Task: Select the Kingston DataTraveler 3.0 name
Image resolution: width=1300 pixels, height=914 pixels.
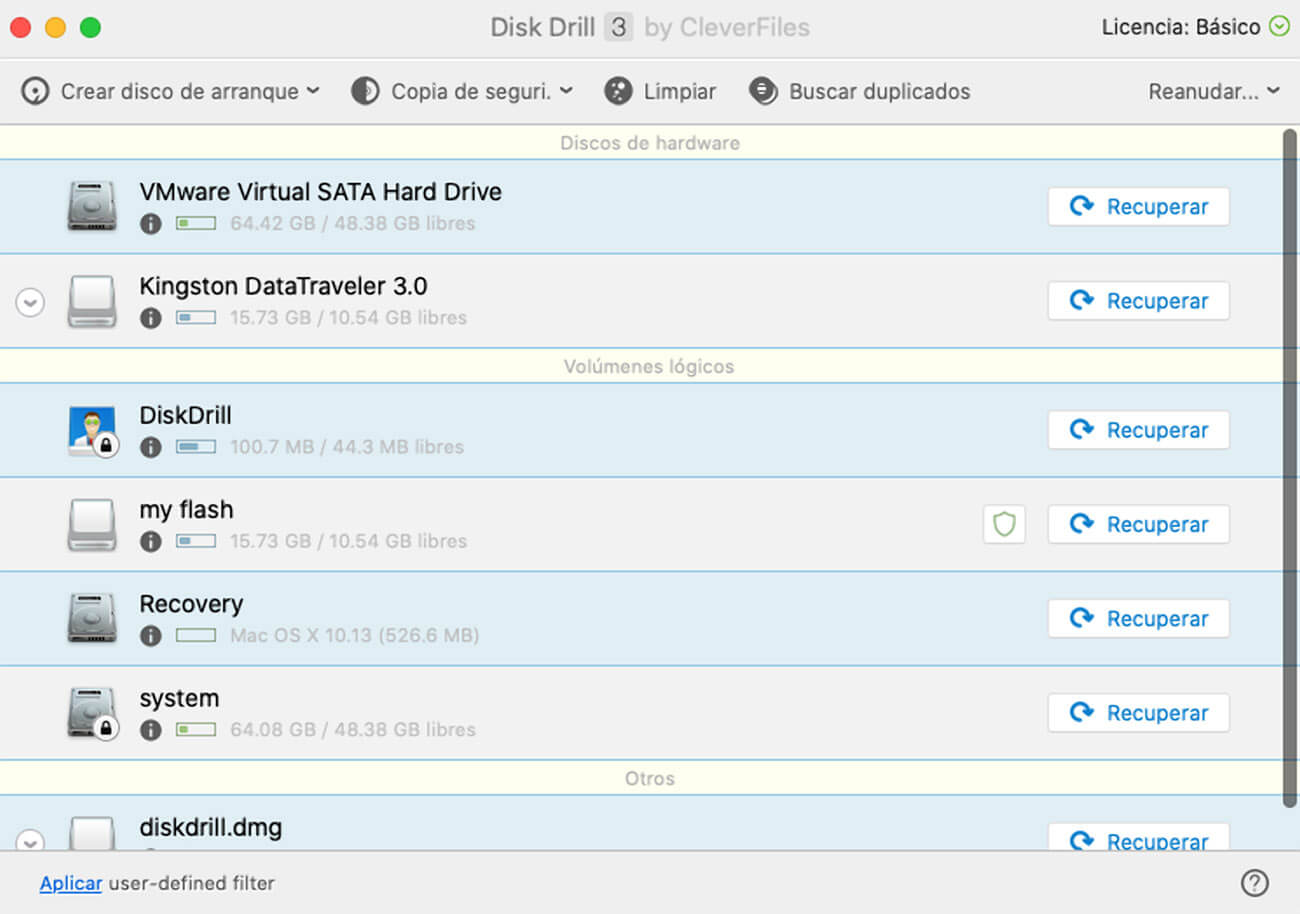Action: click(283, 286)
